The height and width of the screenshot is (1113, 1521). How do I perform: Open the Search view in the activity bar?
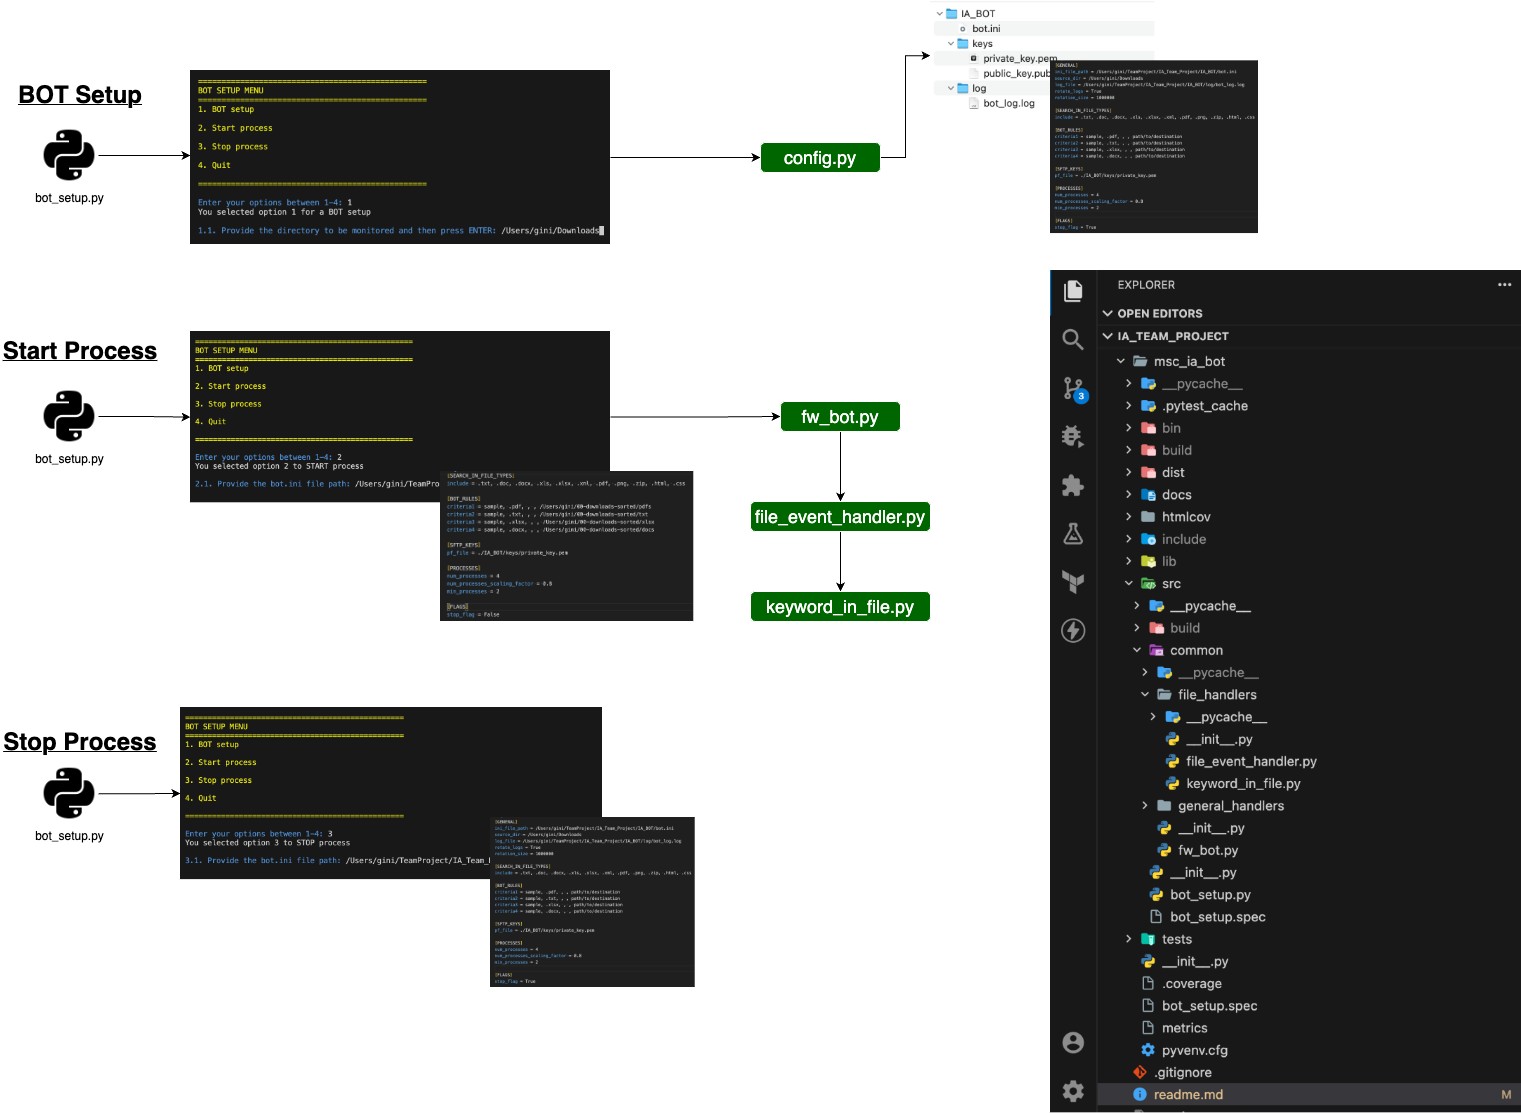point(1073,340)
